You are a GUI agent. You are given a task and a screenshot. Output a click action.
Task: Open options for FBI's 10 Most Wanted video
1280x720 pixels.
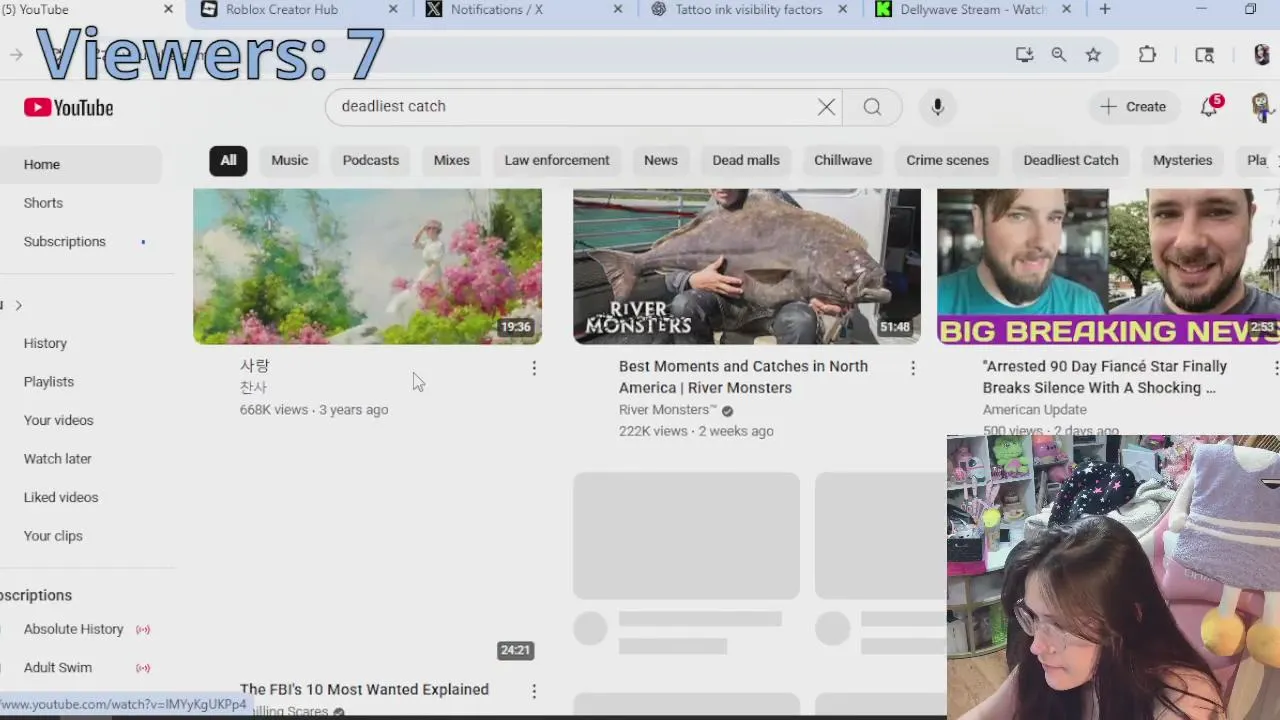(534, 691)
